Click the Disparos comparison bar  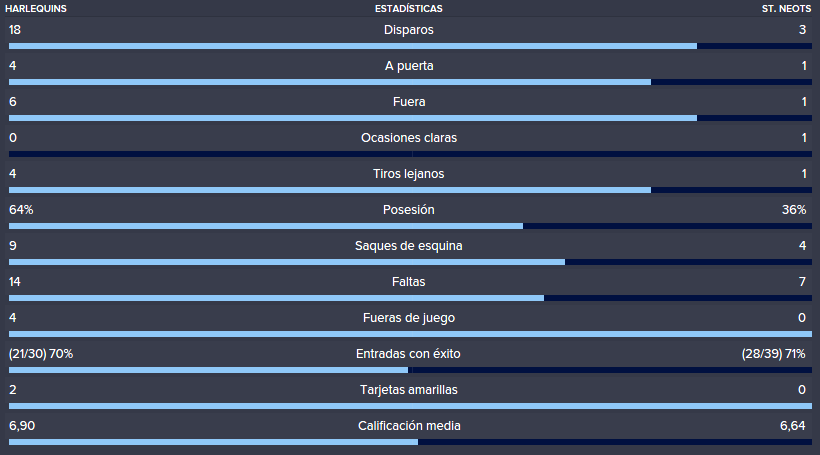410,46
